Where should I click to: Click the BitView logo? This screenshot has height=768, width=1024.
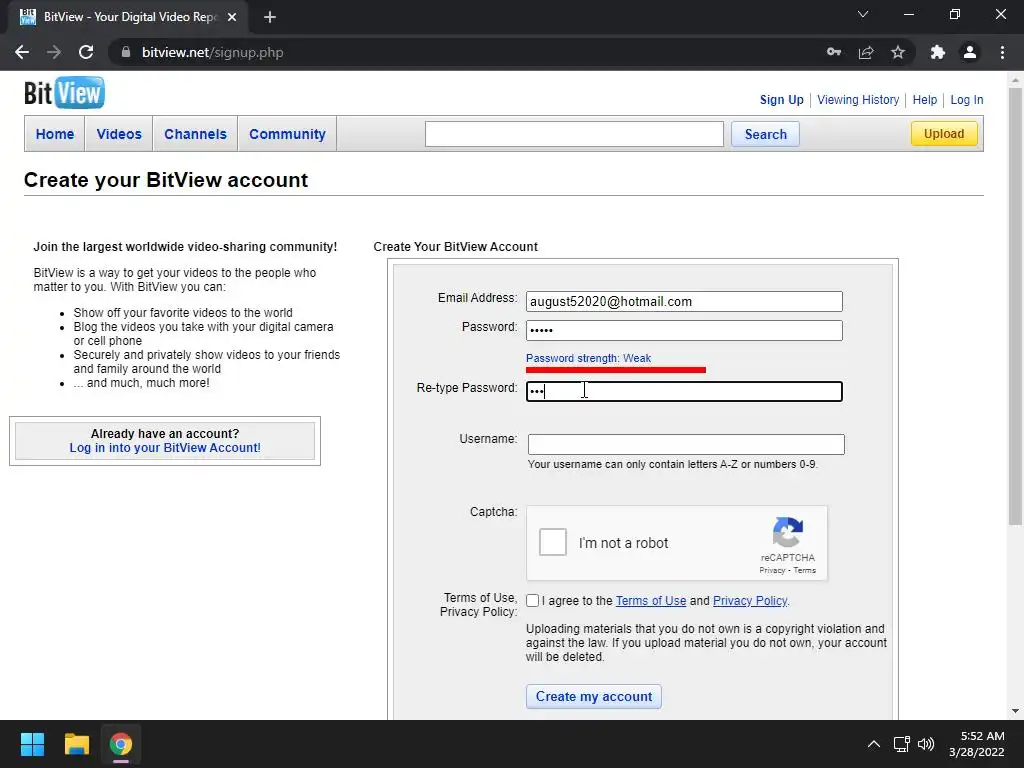point(64,93)
